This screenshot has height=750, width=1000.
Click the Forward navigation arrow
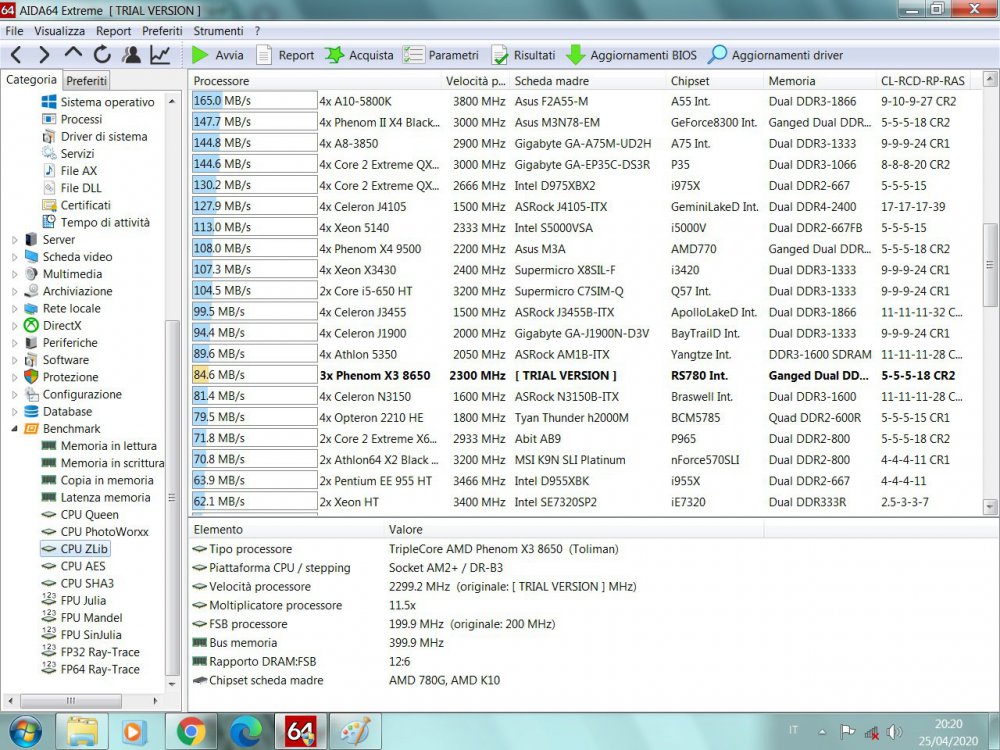point(45,55)
